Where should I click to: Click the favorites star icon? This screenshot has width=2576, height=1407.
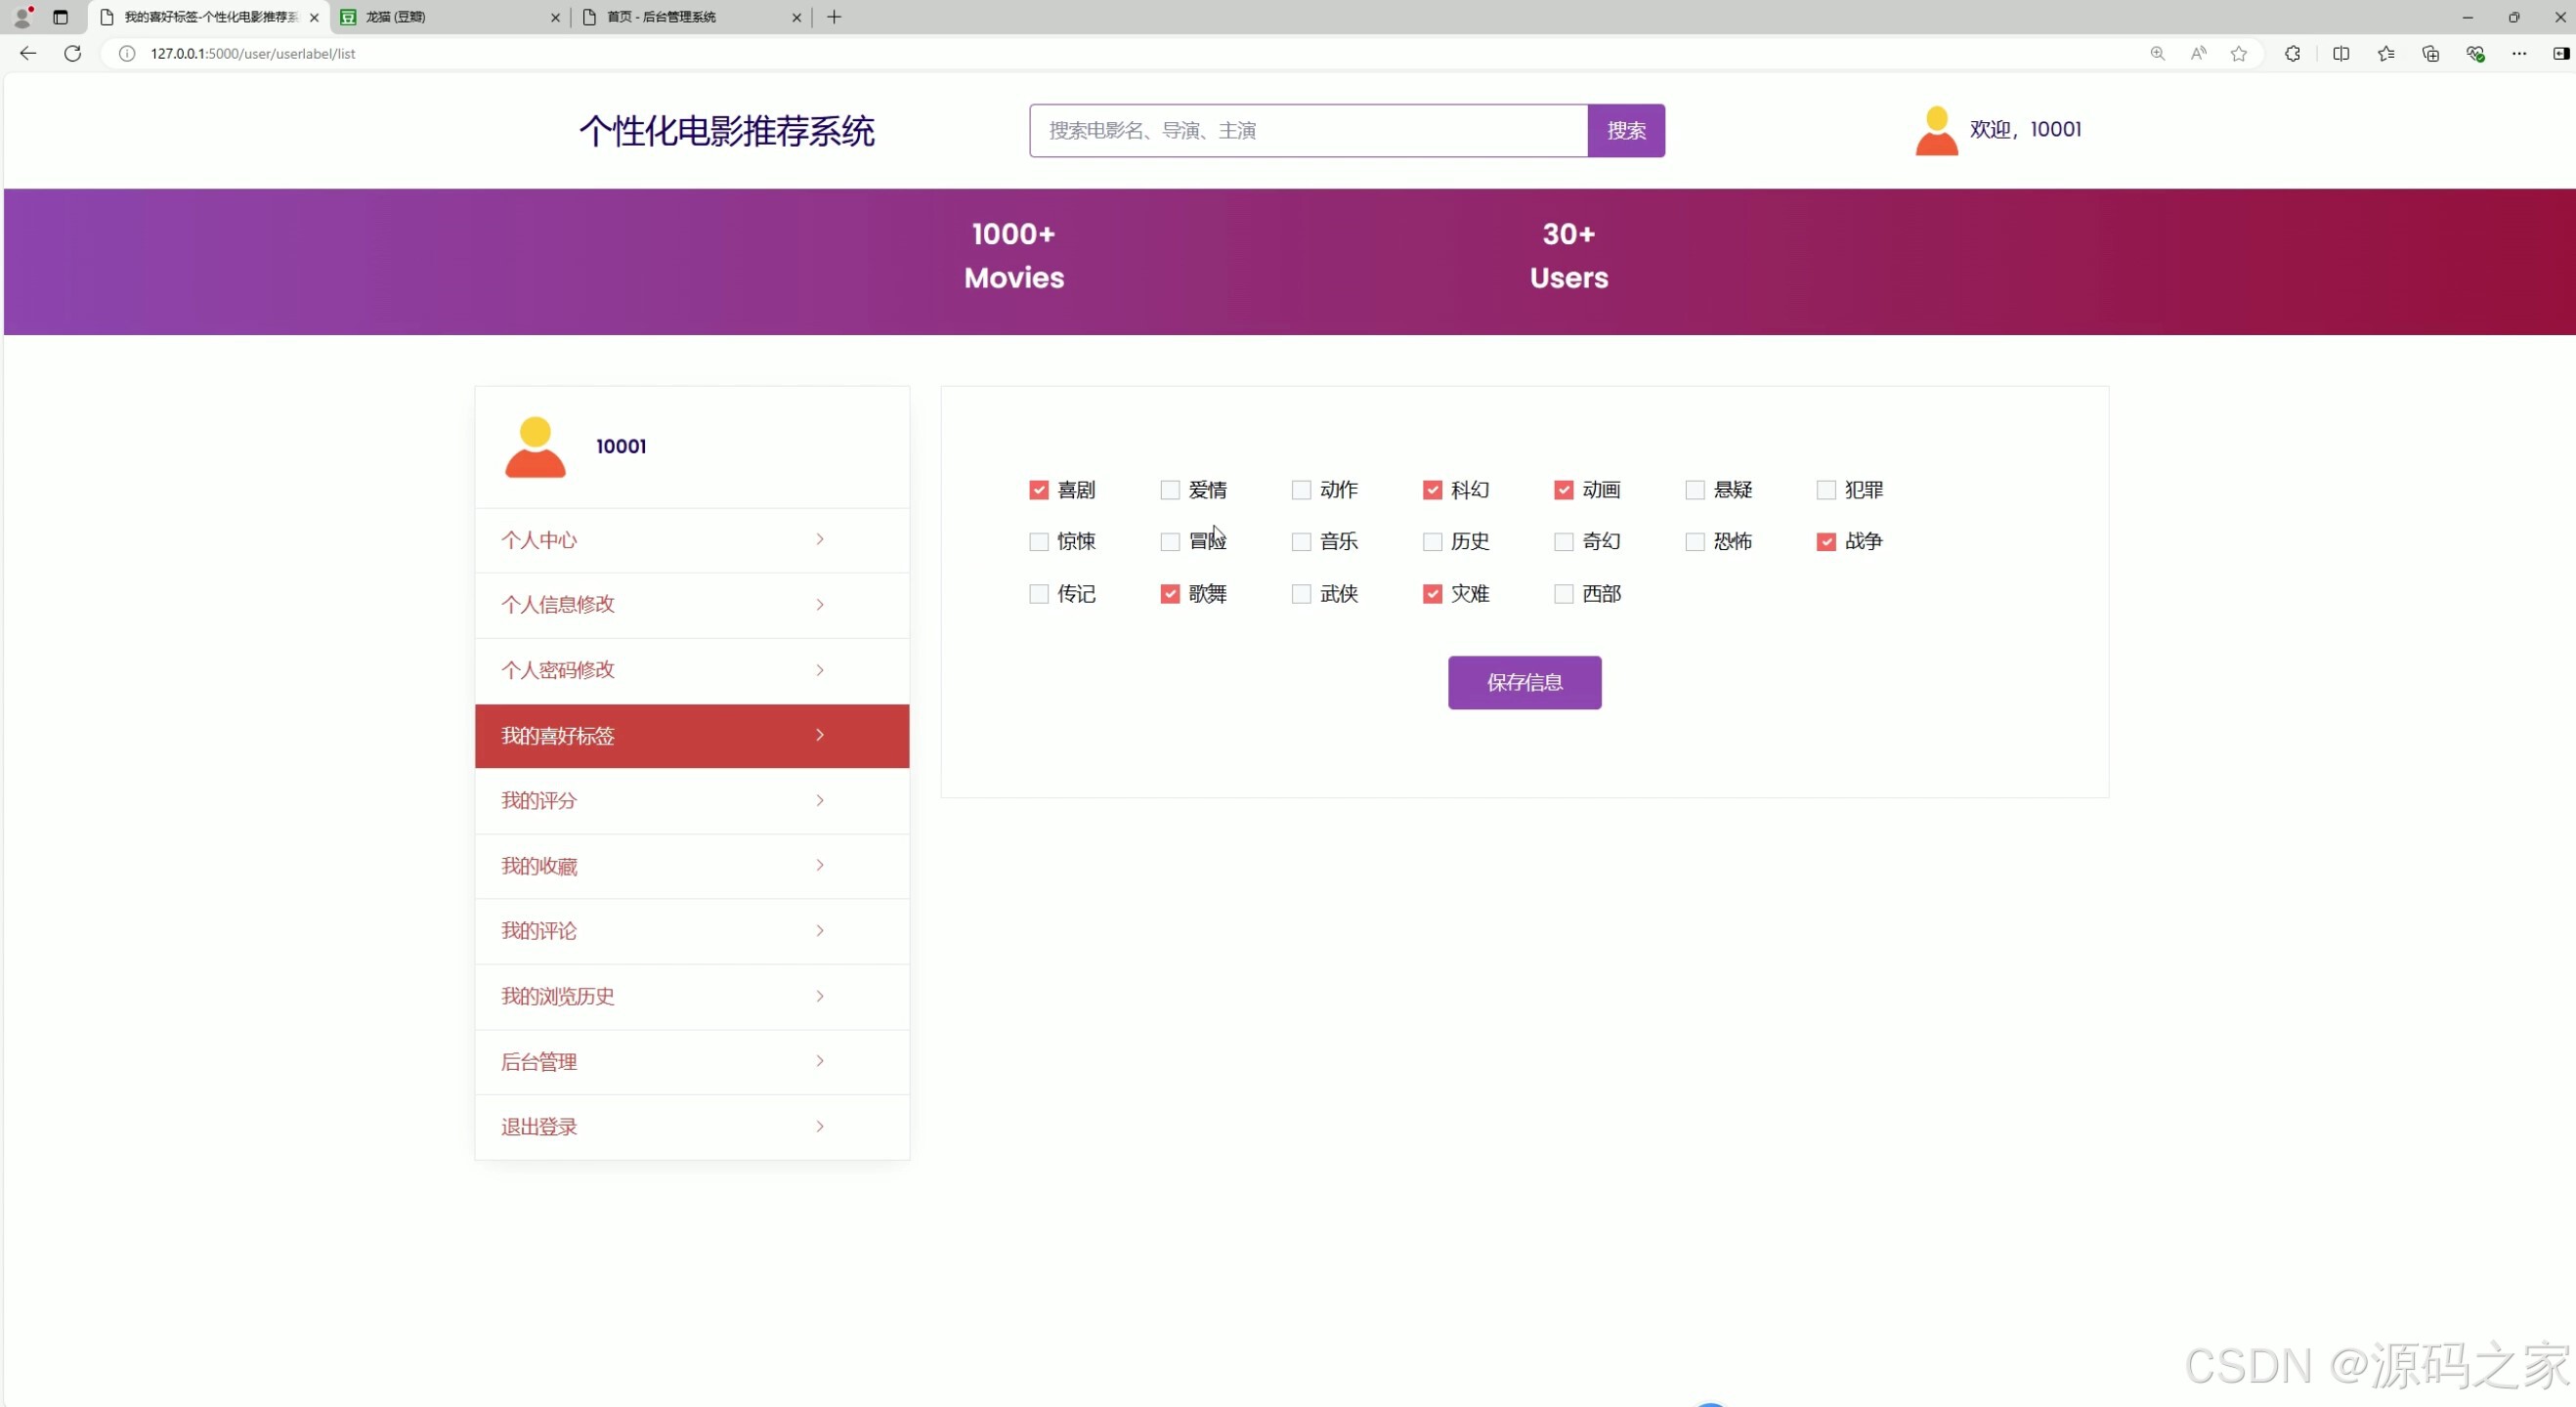click(2238, 54)
